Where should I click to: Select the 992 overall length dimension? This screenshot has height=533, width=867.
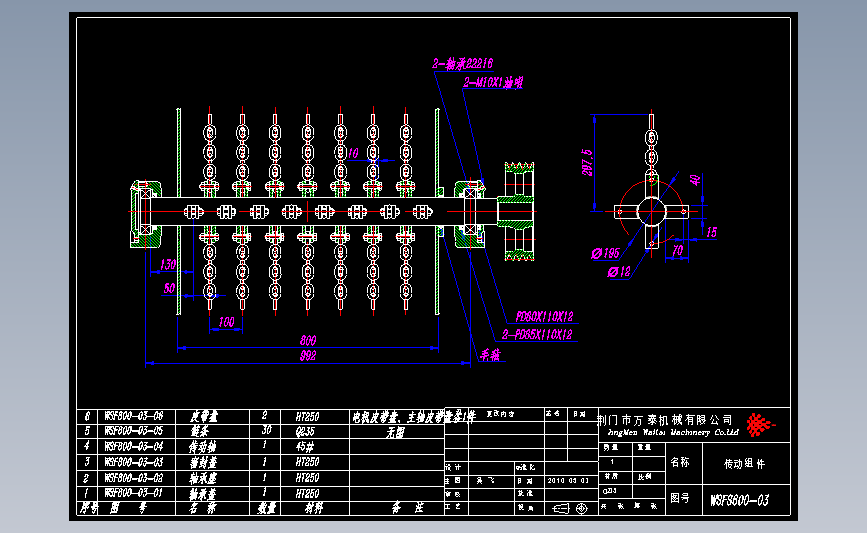click(308, 356)
